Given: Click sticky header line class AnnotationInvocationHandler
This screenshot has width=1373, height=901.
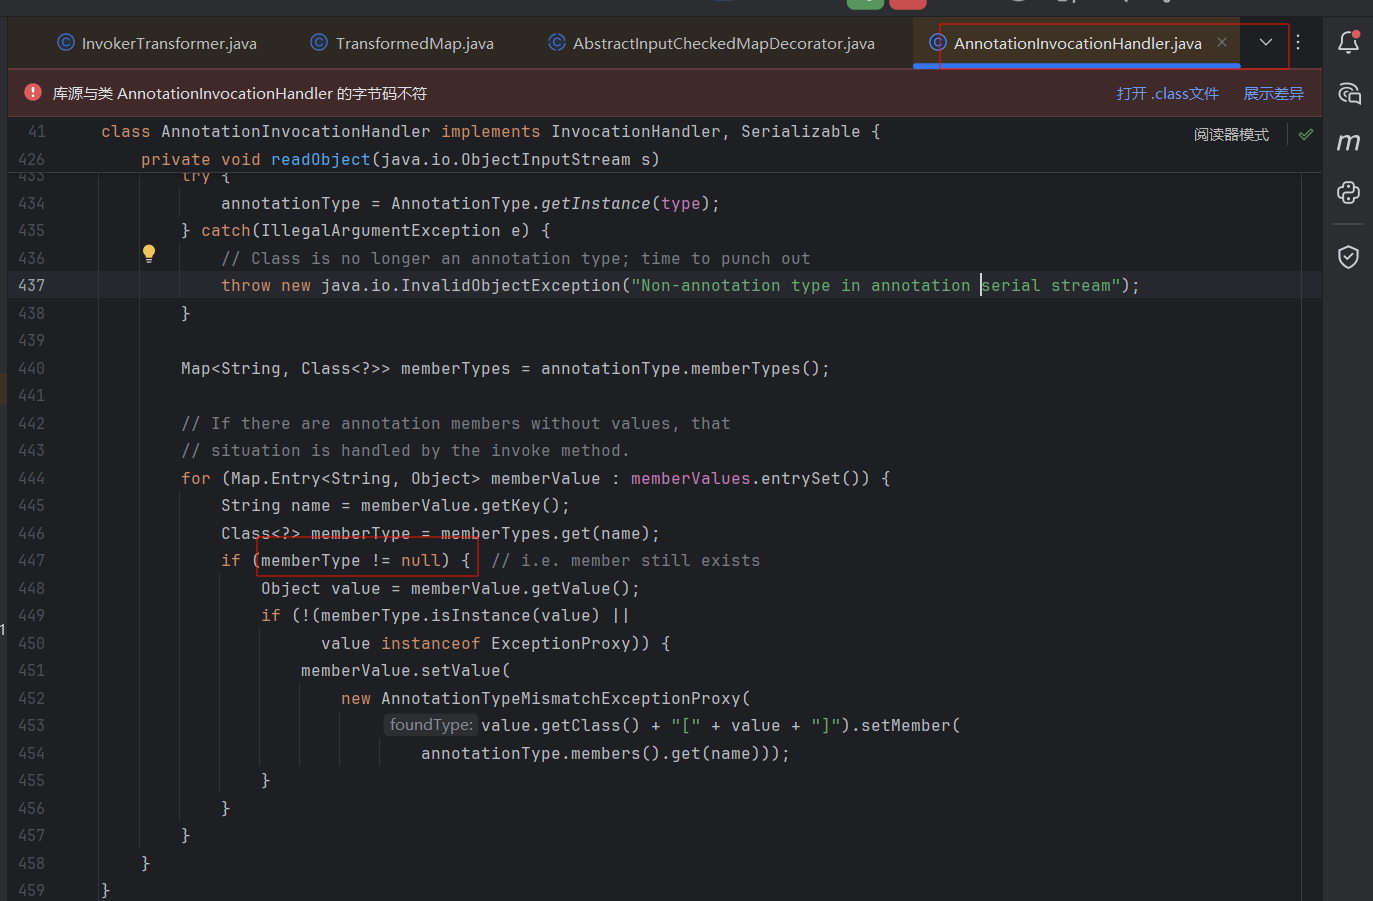Looking at the screenshot, I should coord(490,131).
